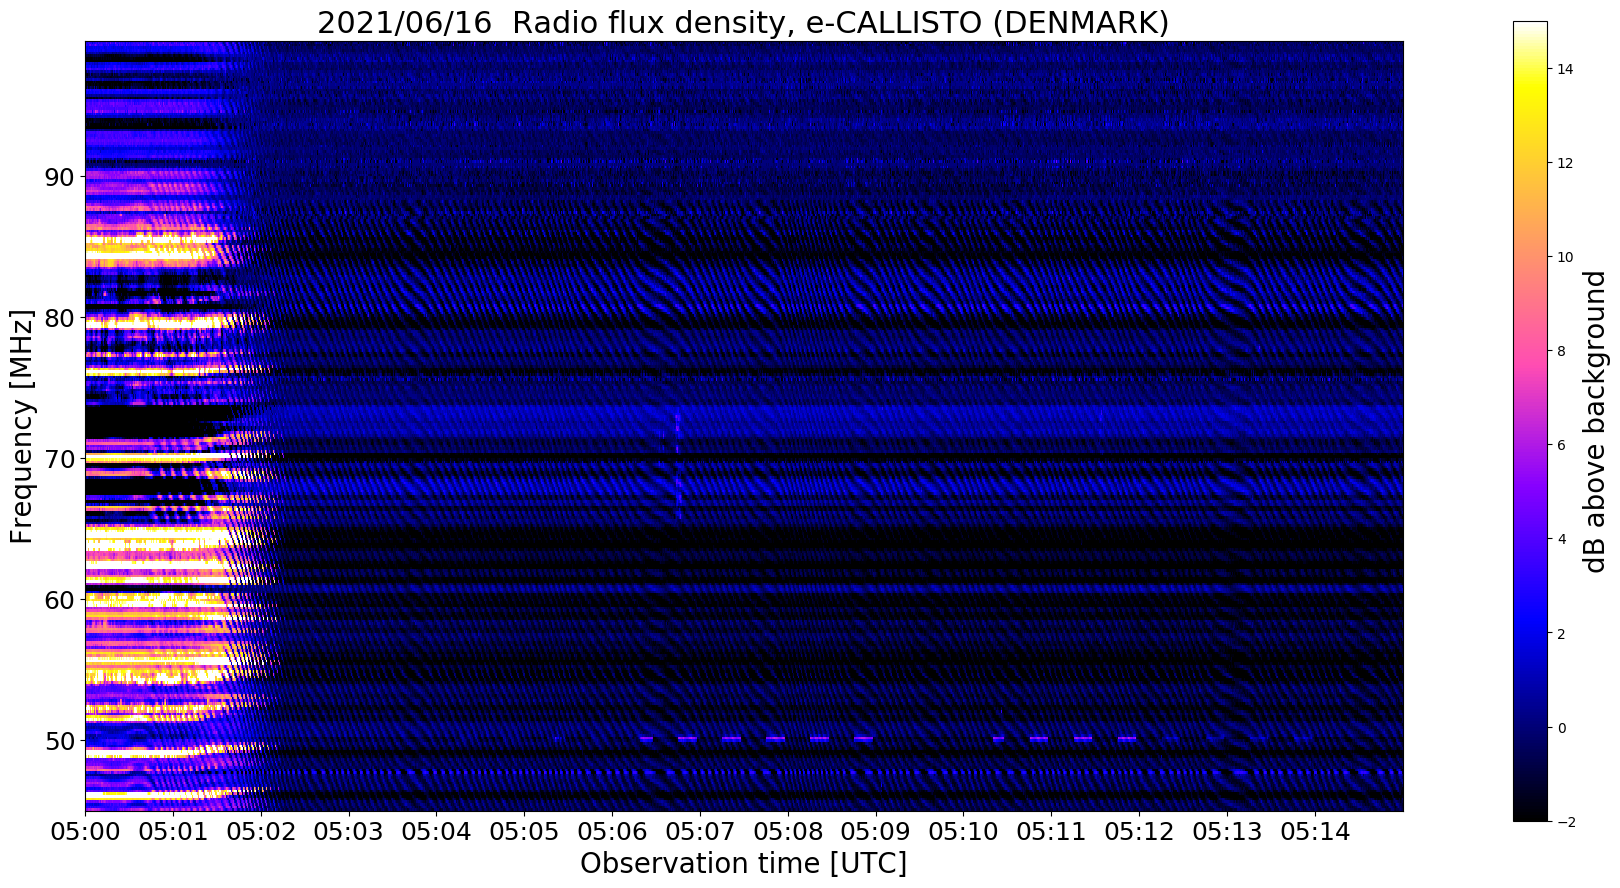Click the 05:00 time tick label
This screenshot has width=1620, height=888.
coord(85,831)
